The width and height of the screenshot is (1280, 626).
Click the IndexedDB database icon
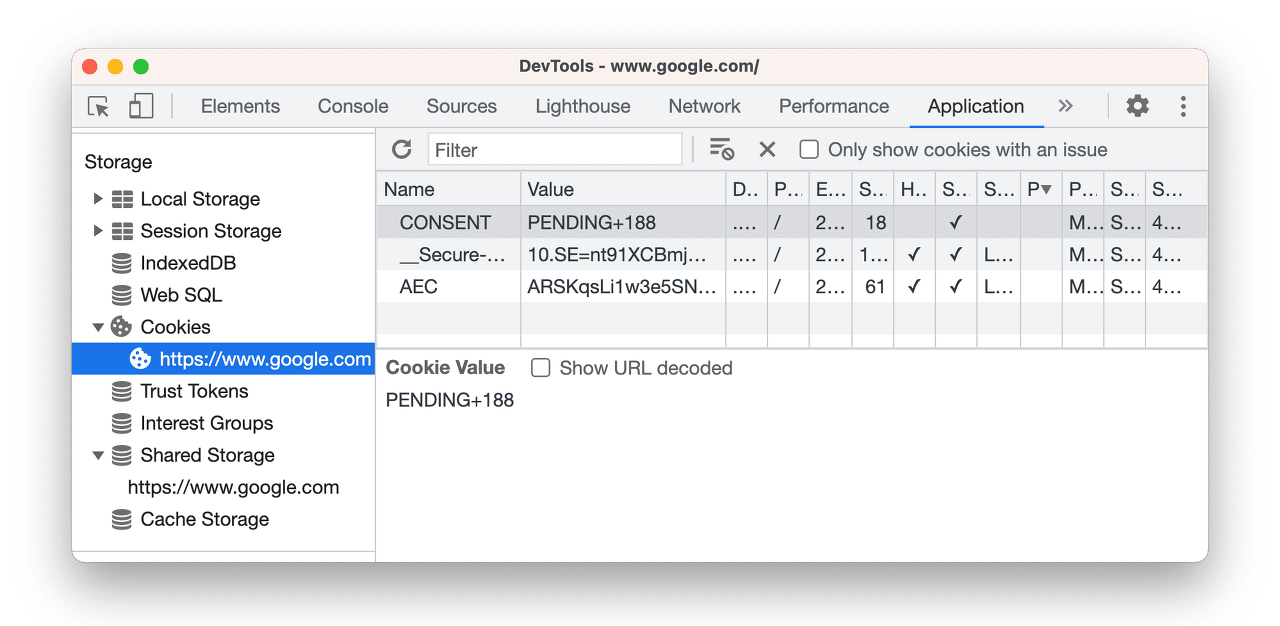pyautogui.click(x=122, y=263)
